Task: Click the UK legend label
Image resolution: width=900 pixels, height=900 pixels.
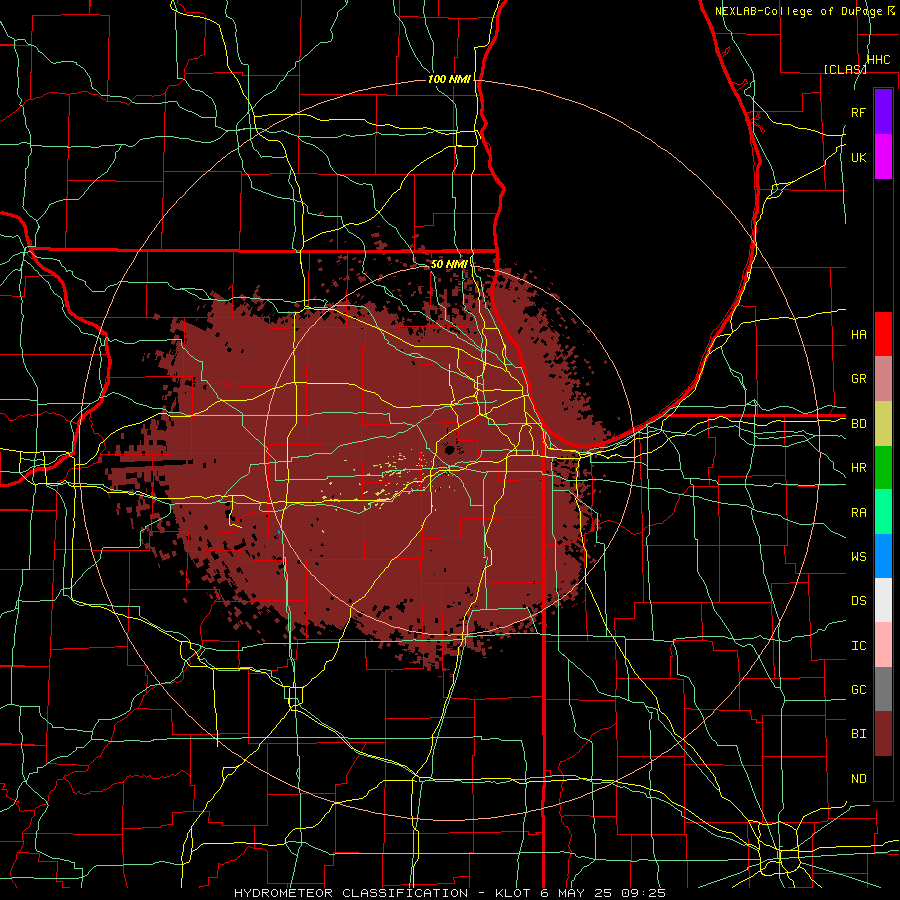Action: (859, 157)
